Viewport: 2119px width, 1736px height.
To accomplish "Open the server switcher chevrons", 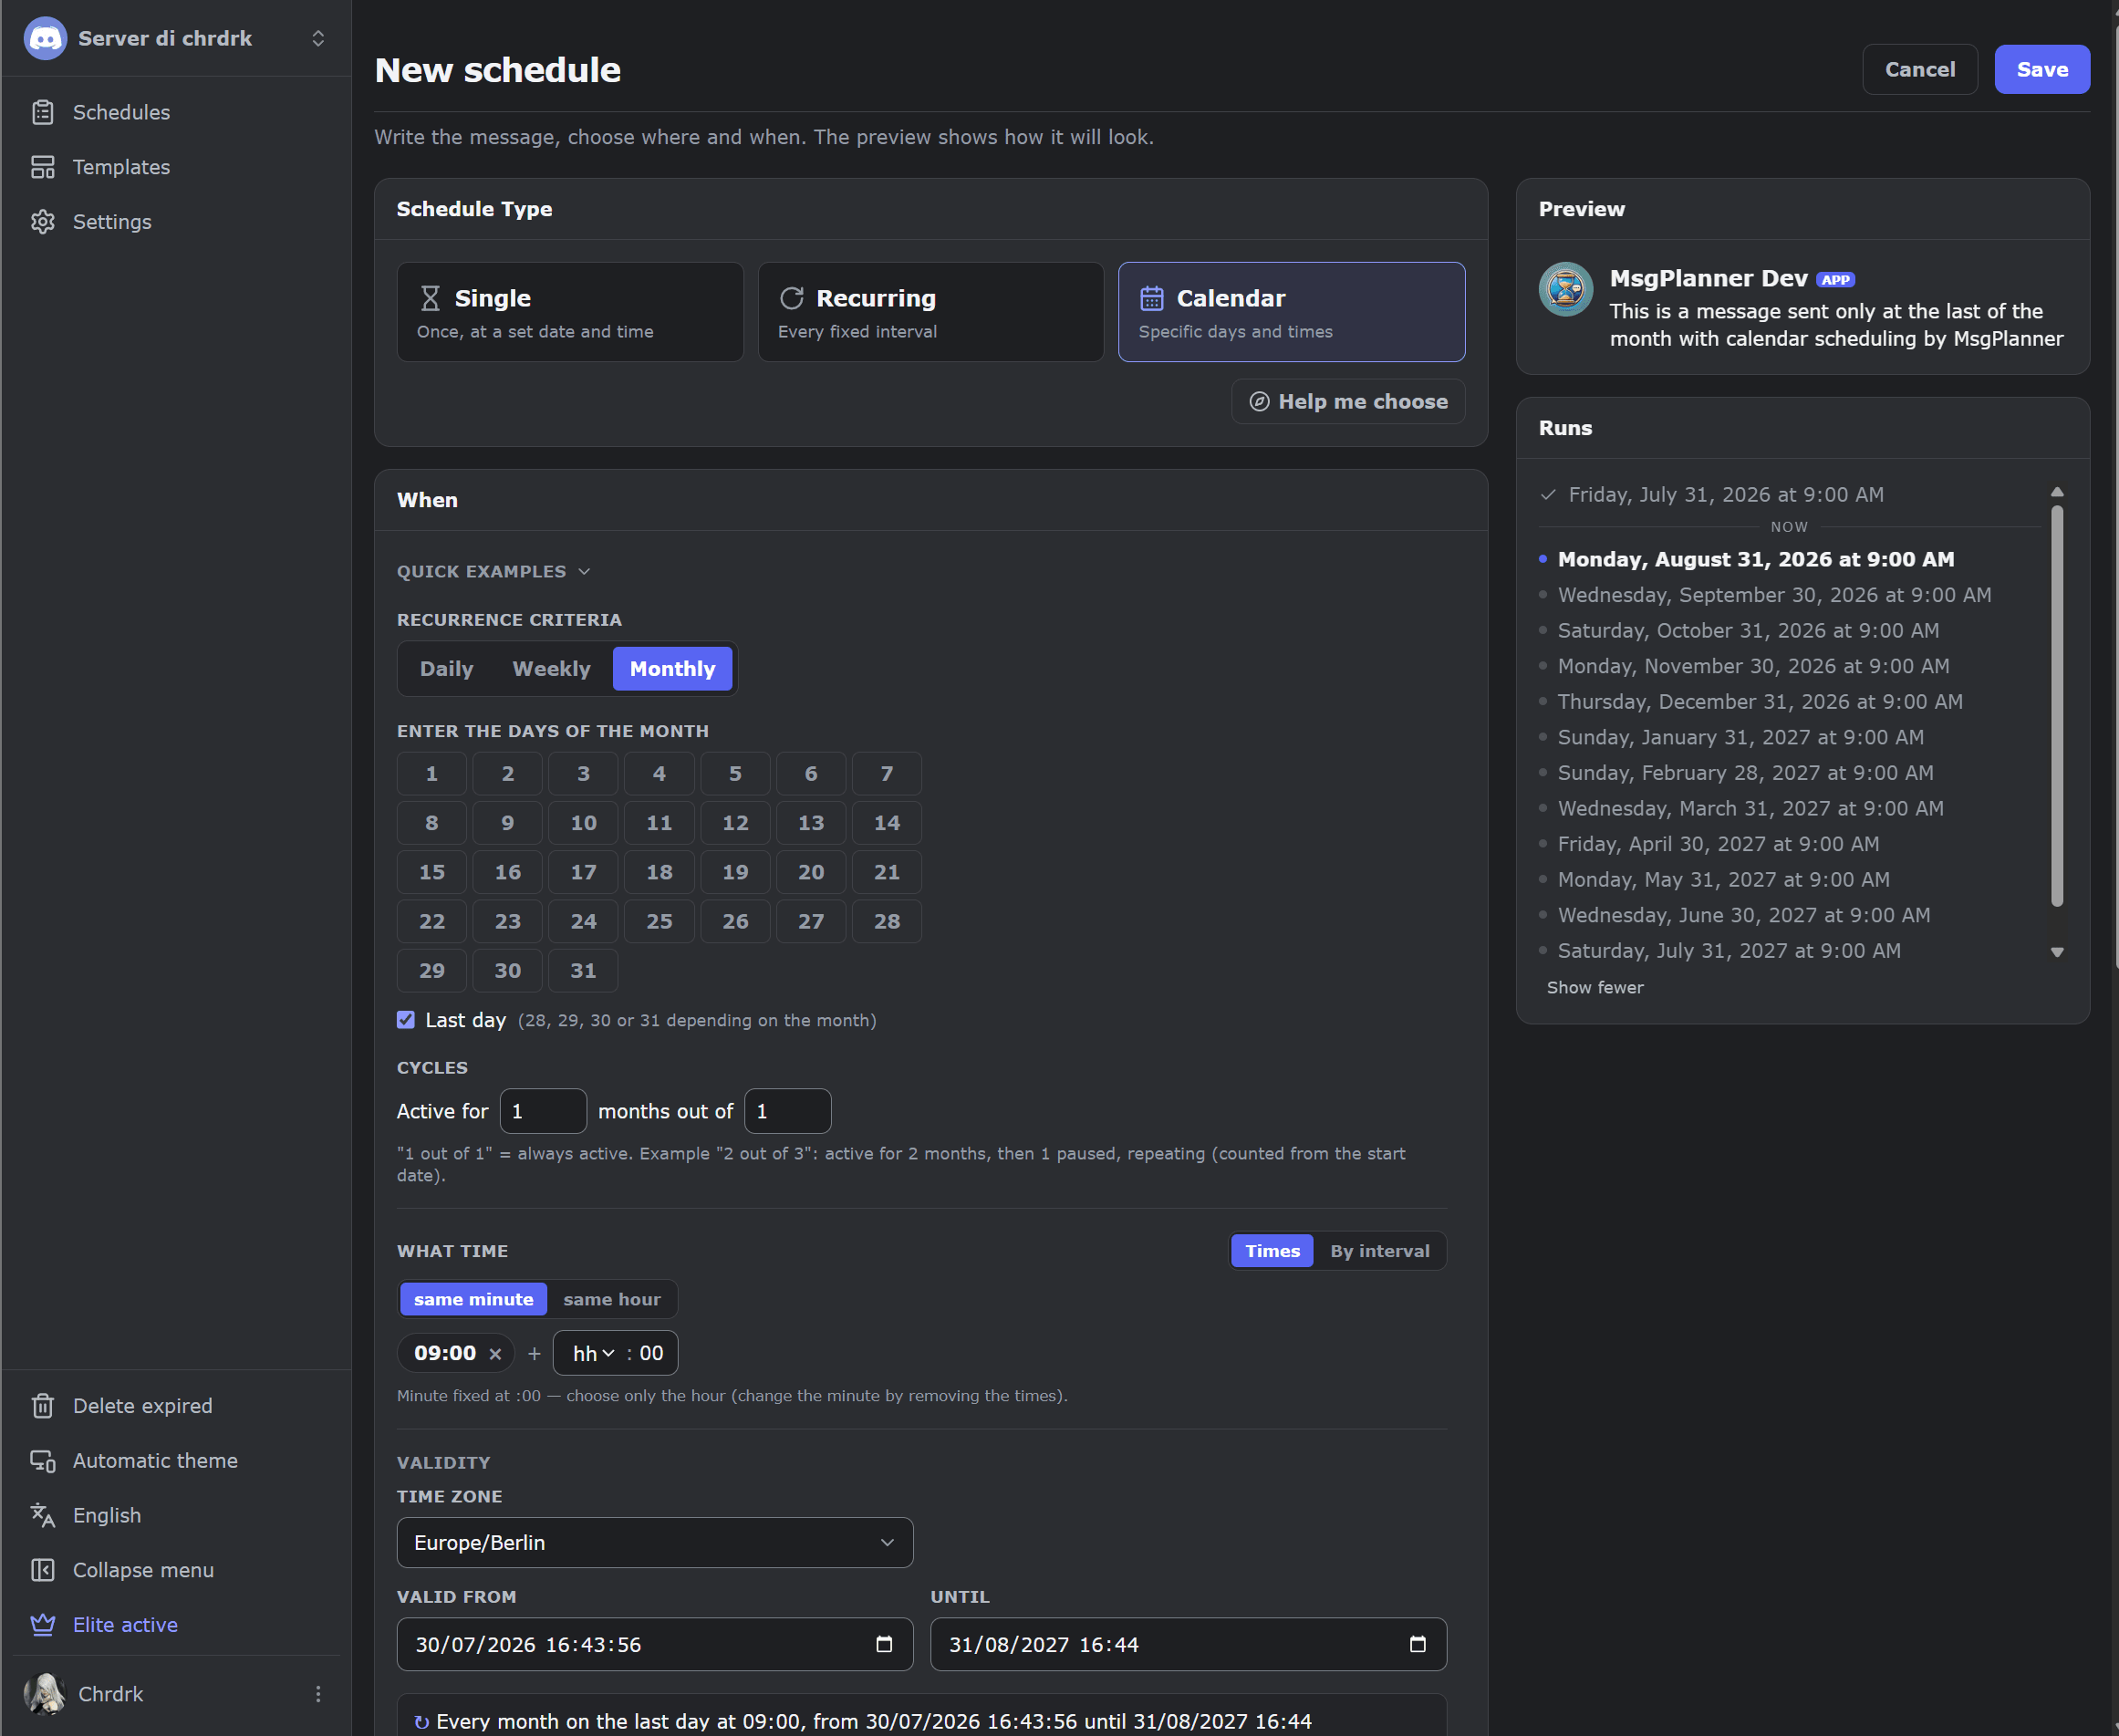I will point(318,38).
